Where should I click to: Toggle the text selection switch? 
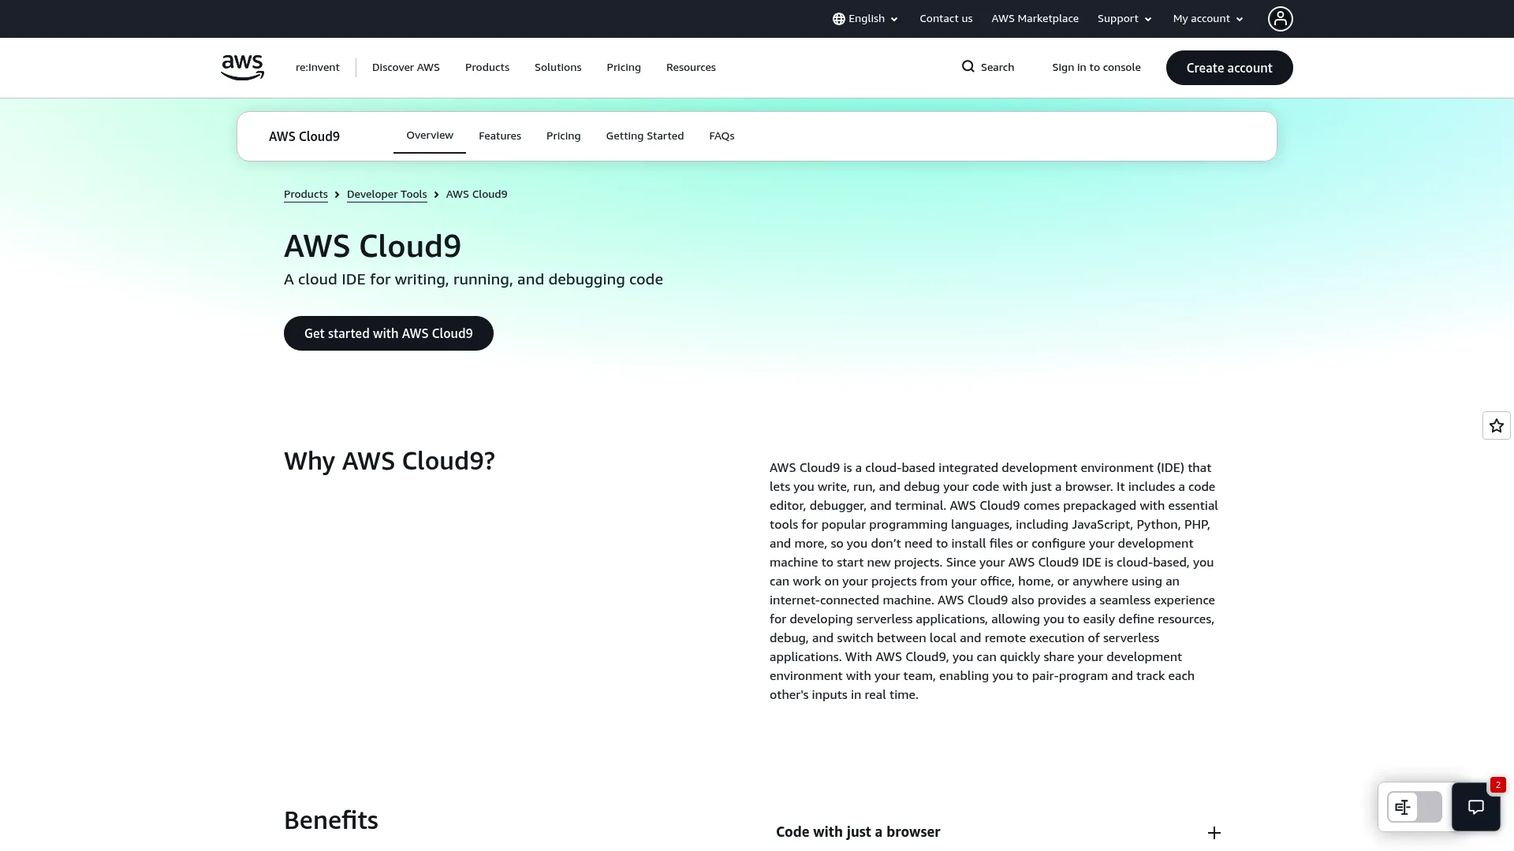click(1414, 807)
